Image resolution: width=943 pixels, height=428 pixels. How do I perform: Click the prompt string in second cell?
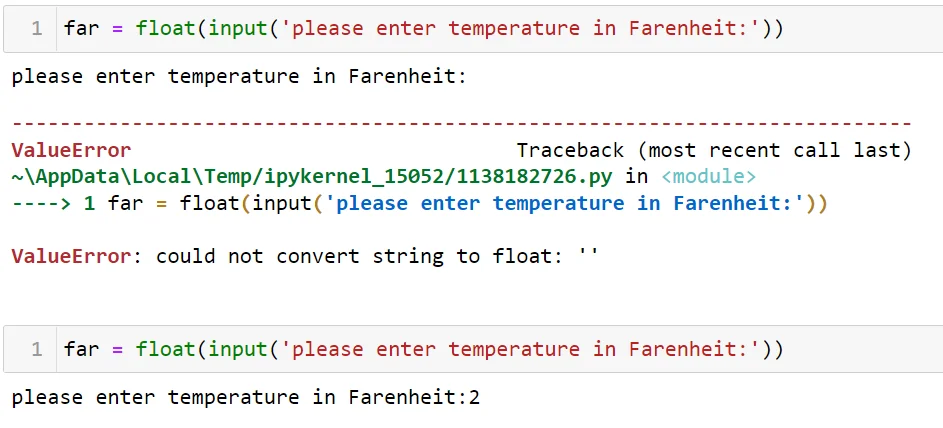[x=520, y=349]
